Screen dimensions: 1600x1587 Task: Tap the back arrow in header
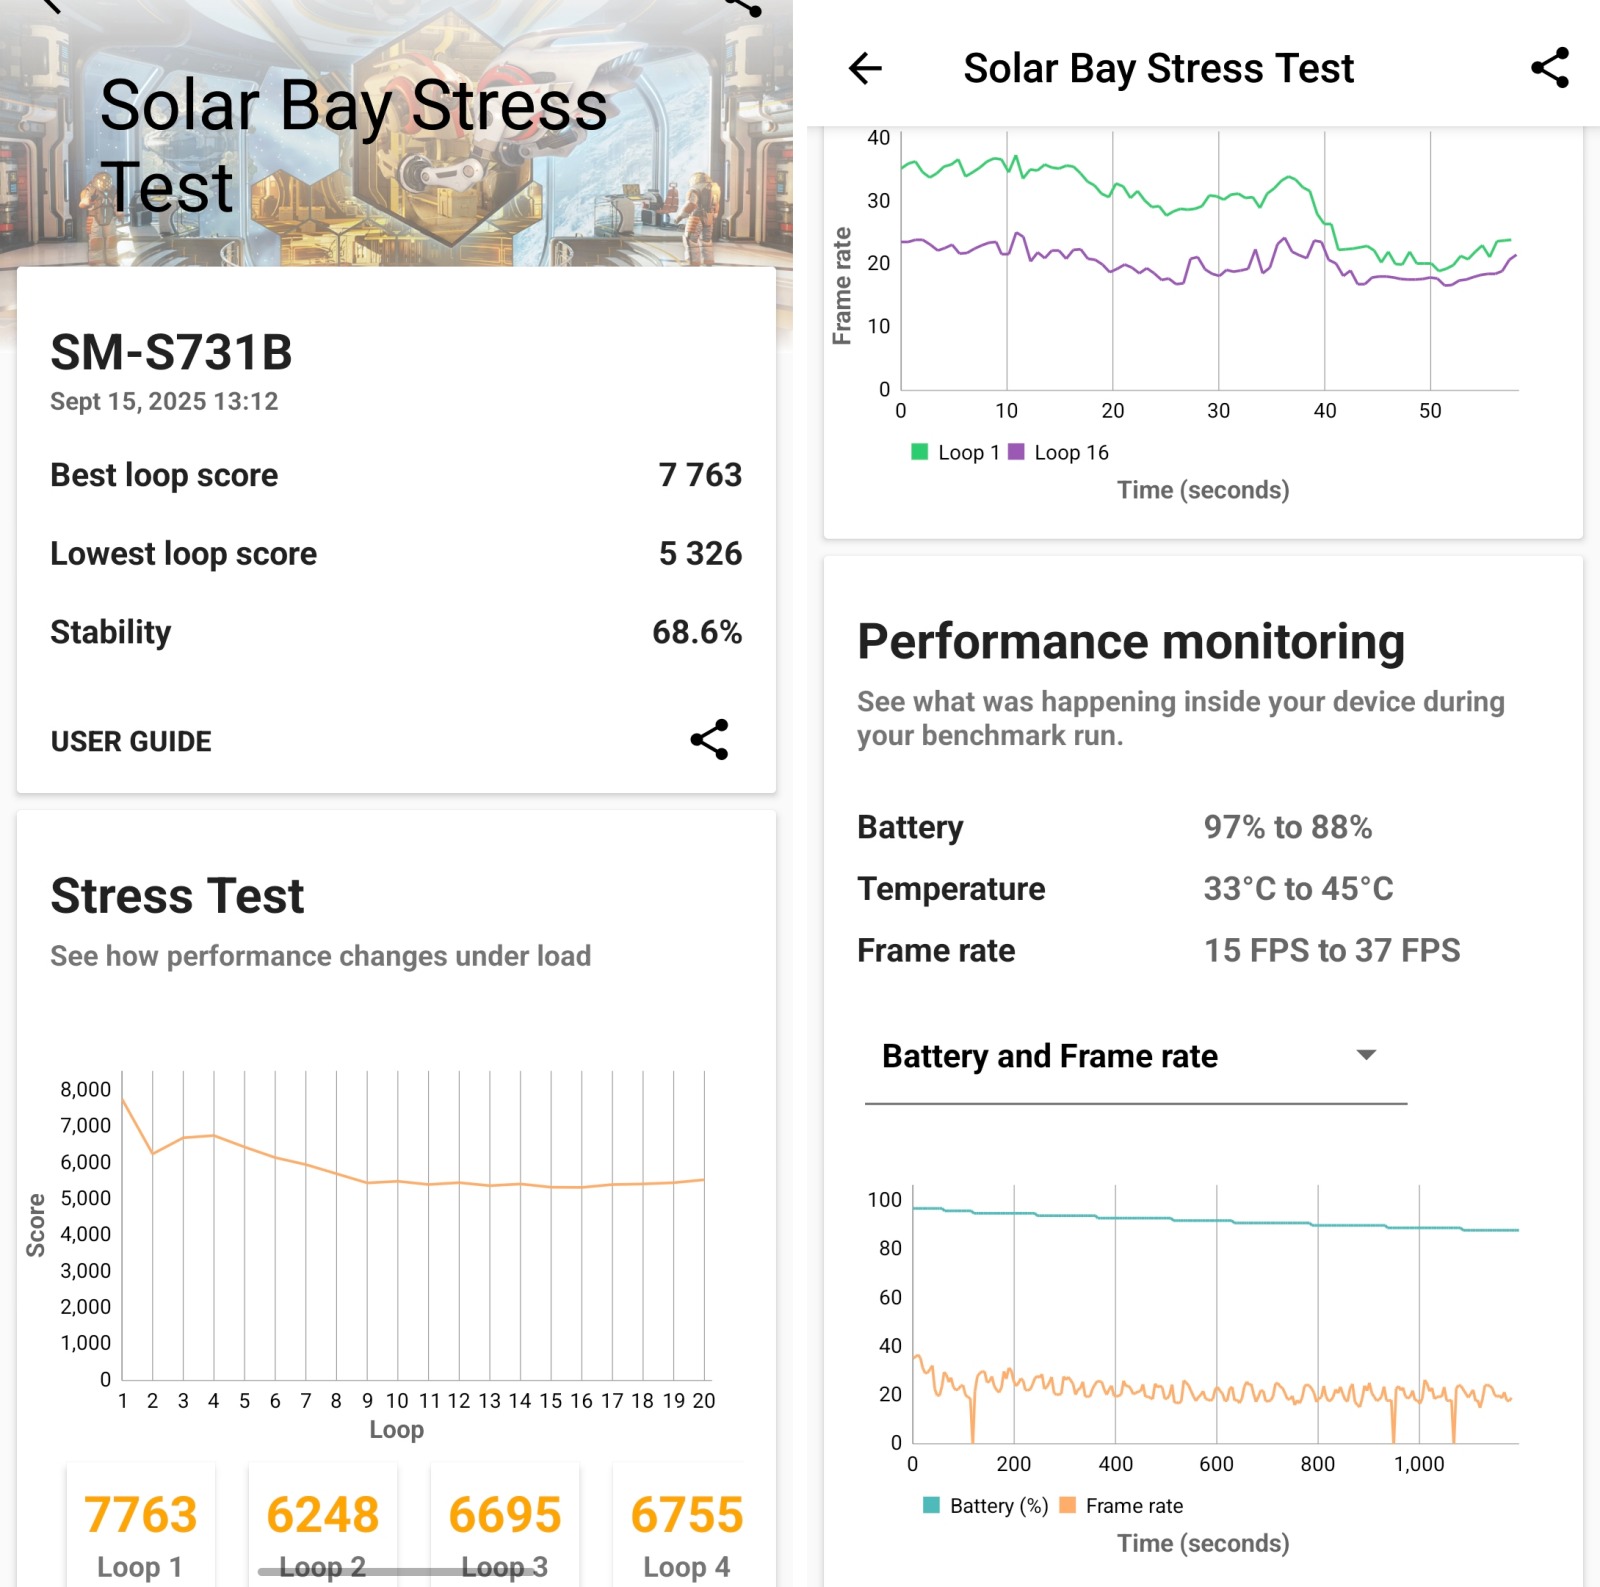(865, 68)
